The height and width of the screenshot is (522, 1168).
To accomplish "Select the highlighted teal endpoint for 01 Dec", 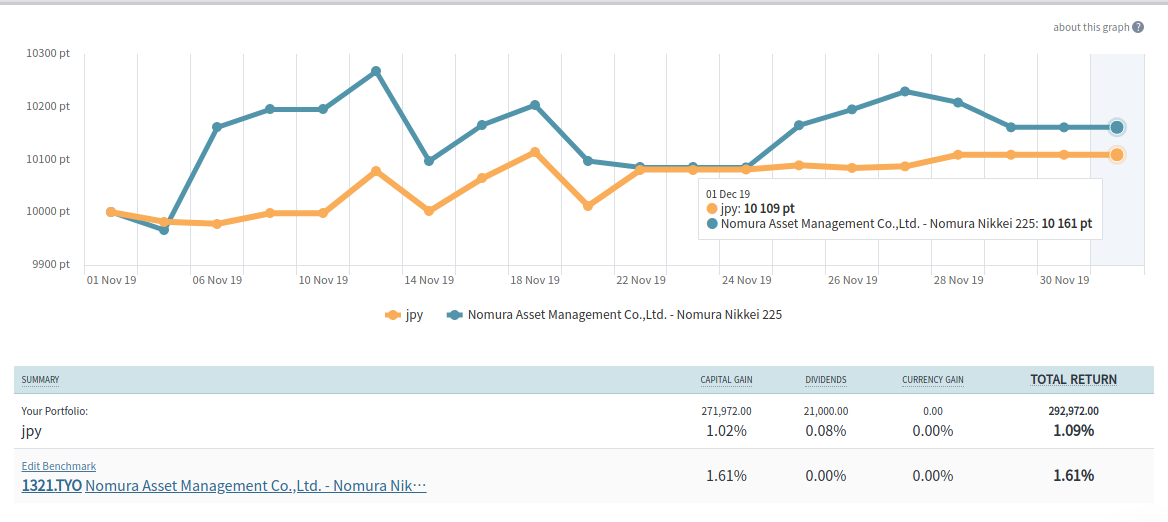I will pyautogui.click(x=1117, y=127).
